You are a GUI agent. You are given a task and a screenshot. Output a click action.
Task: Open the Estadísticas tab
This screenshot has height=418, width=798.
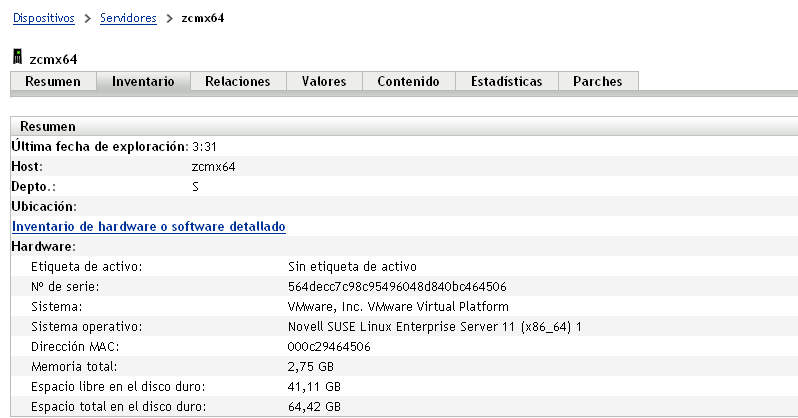coord(506,81)
